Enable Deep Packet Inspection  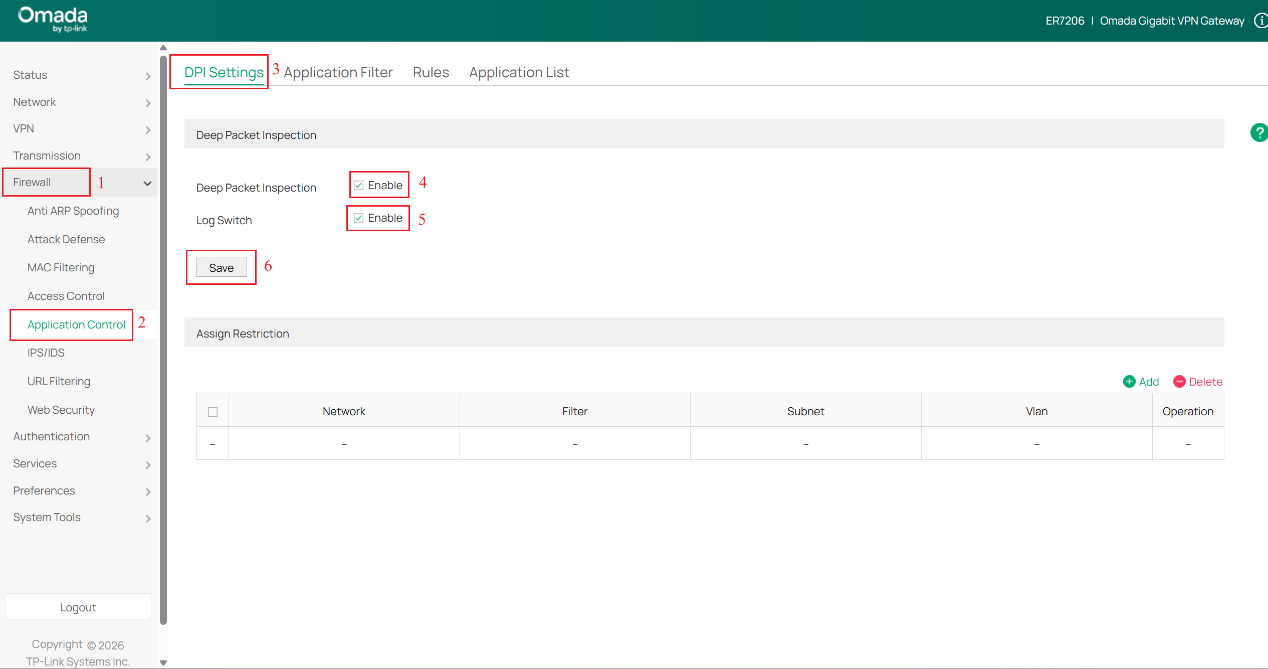[357, 184]
